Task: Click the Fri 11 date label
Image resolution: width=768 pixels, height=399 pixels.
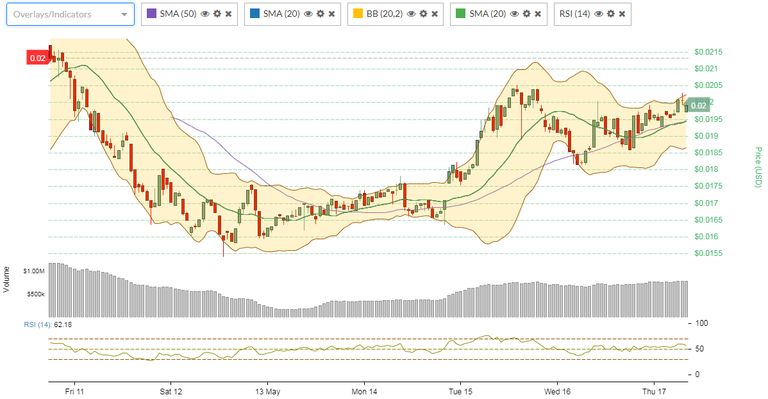Action: [74, 392]
